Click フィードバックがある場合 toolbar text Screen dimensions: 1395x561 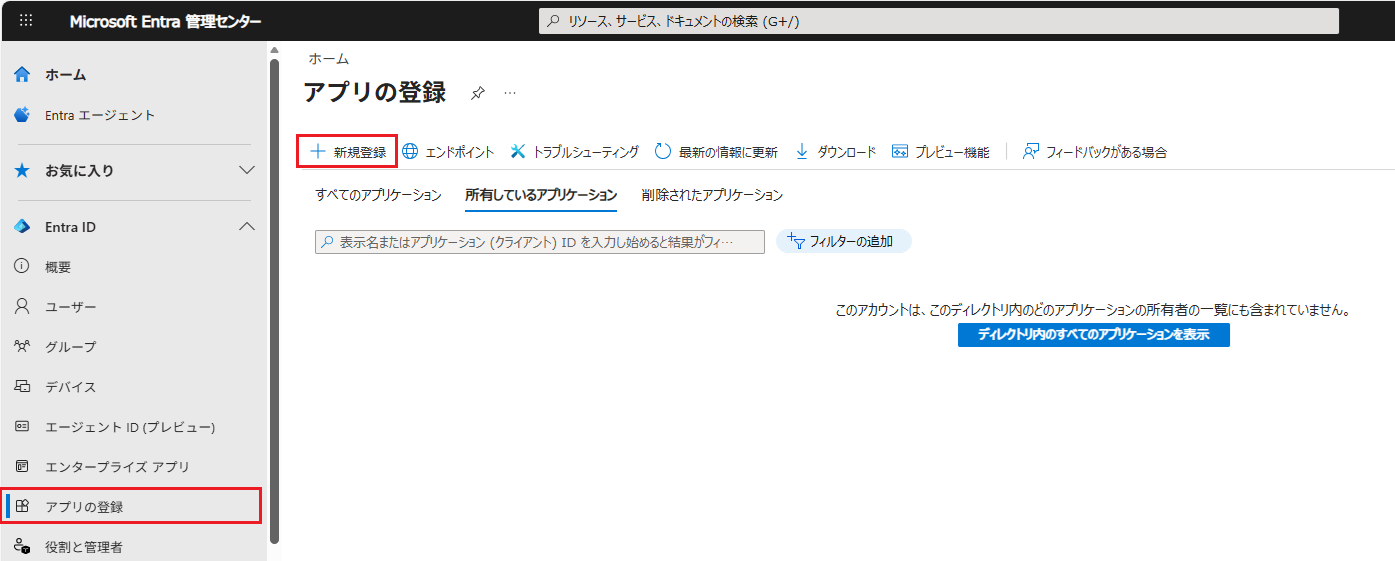(1106, 152)
